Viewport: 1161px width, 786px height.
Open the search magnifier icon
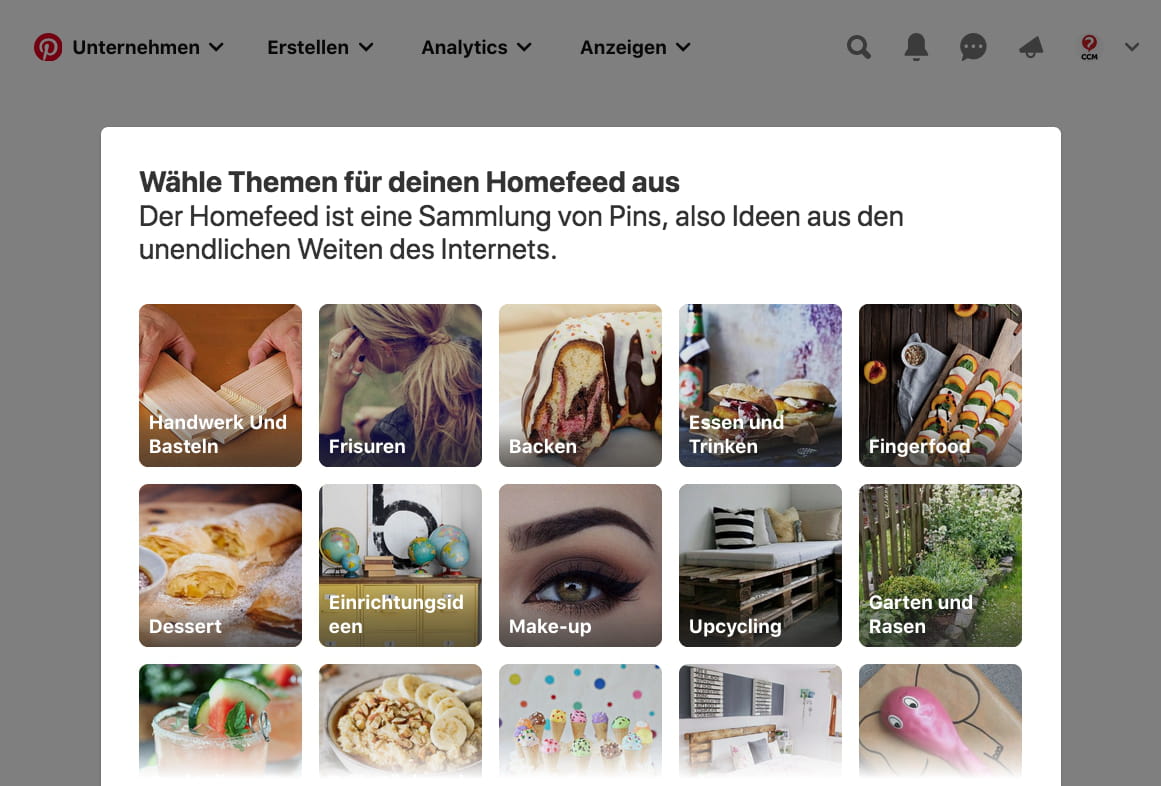[859, 47]
